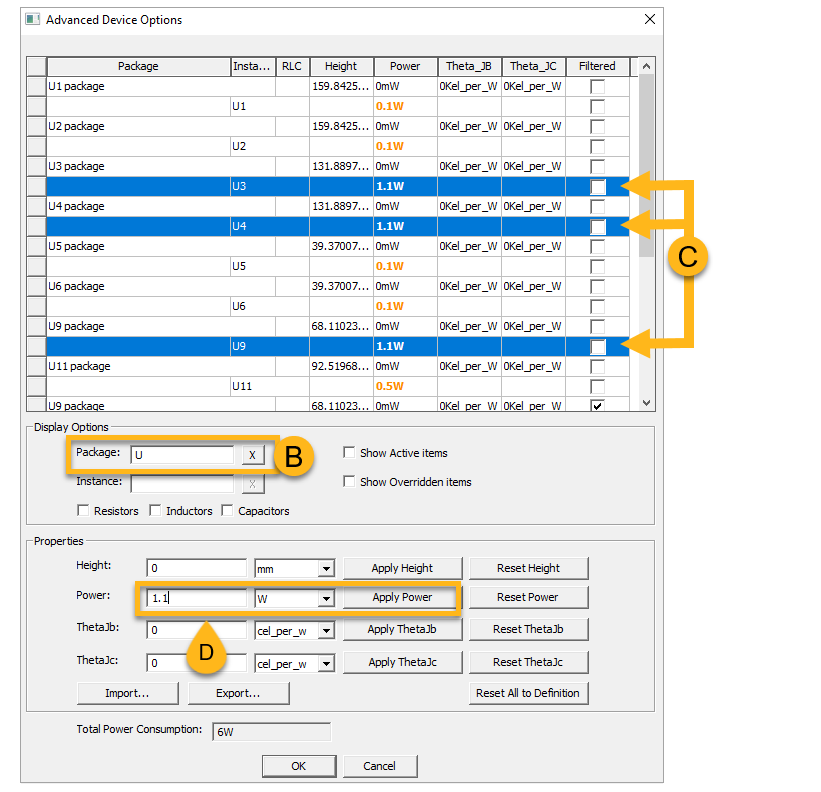Clear the Package filter with X button

252,455
